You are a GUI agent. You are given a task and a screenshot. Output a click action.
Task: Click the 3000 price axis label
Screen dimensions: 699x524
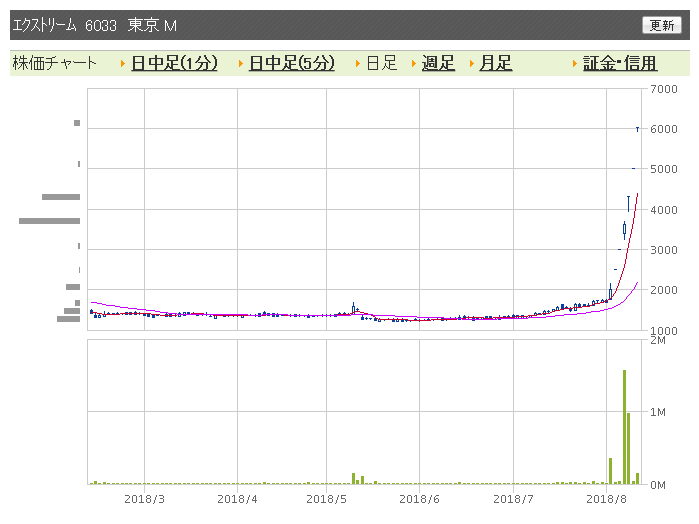[x=663, y=250]
